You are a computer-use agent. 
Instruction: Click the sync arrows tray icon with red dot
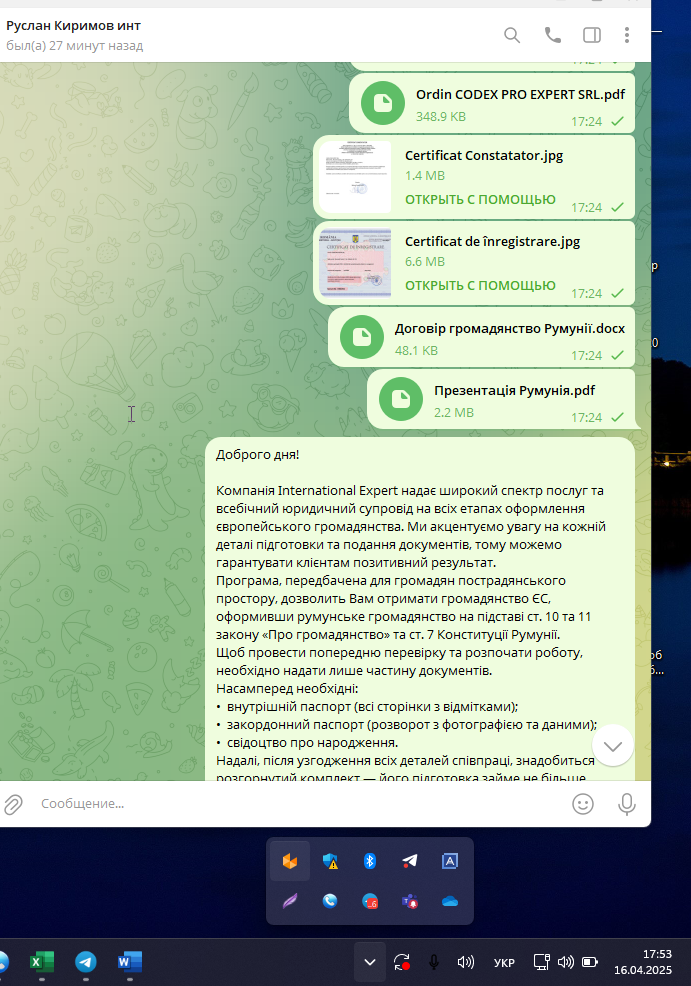pyautogui.click(x=402, y=962)
